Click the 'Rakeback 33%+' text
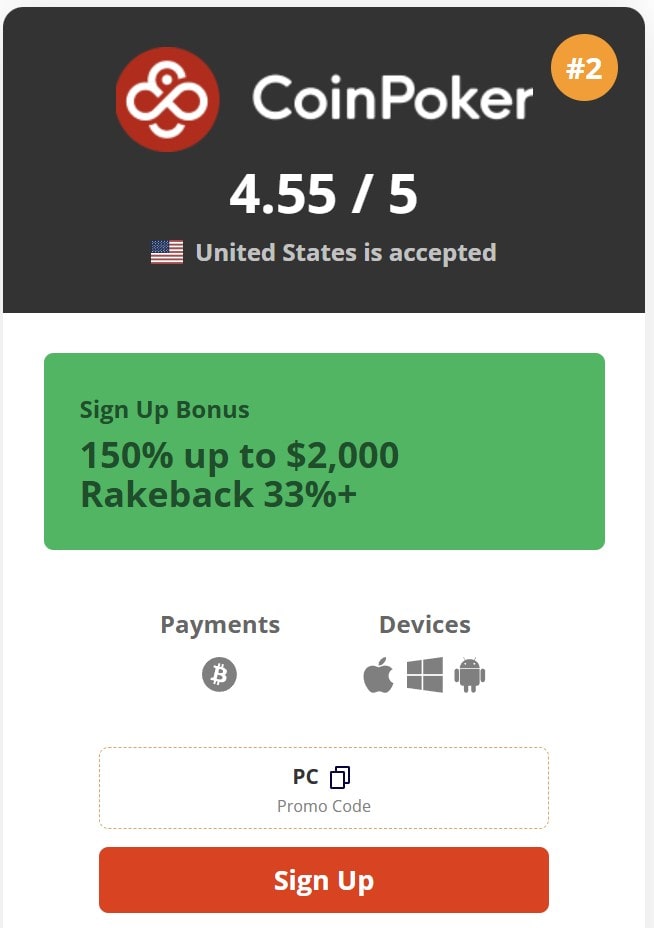654x928 pixels. (x=218, y=494)
